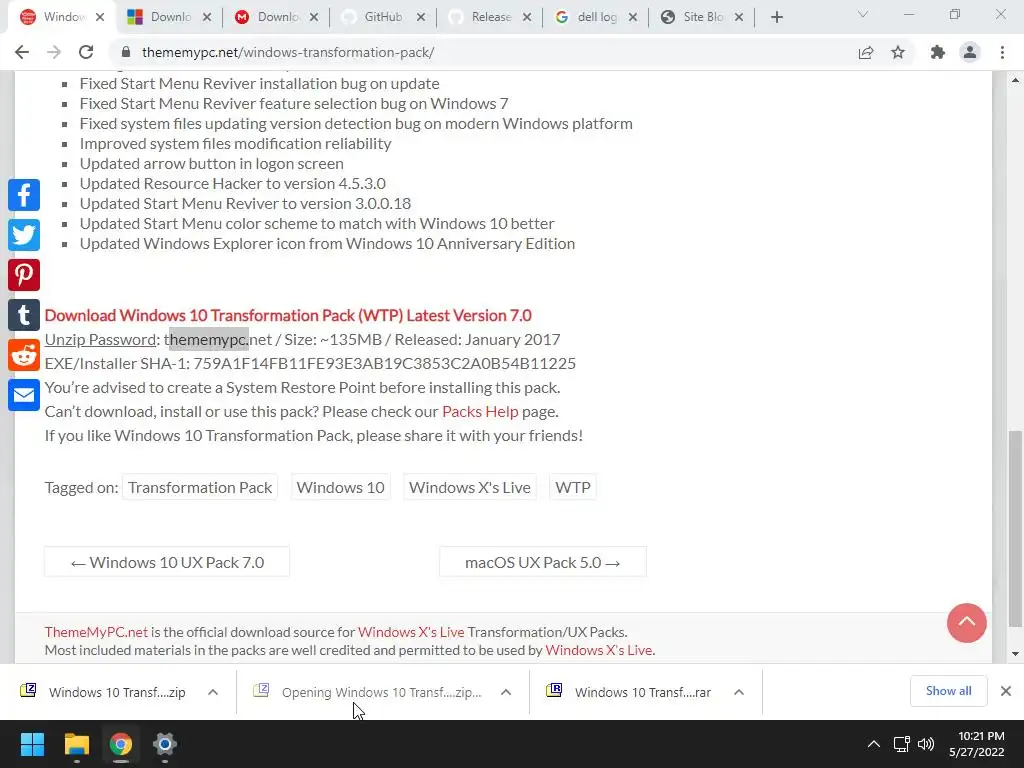Go forward in browser history
The width and height of the screenshot is (1024, 768).
(54, 52)
